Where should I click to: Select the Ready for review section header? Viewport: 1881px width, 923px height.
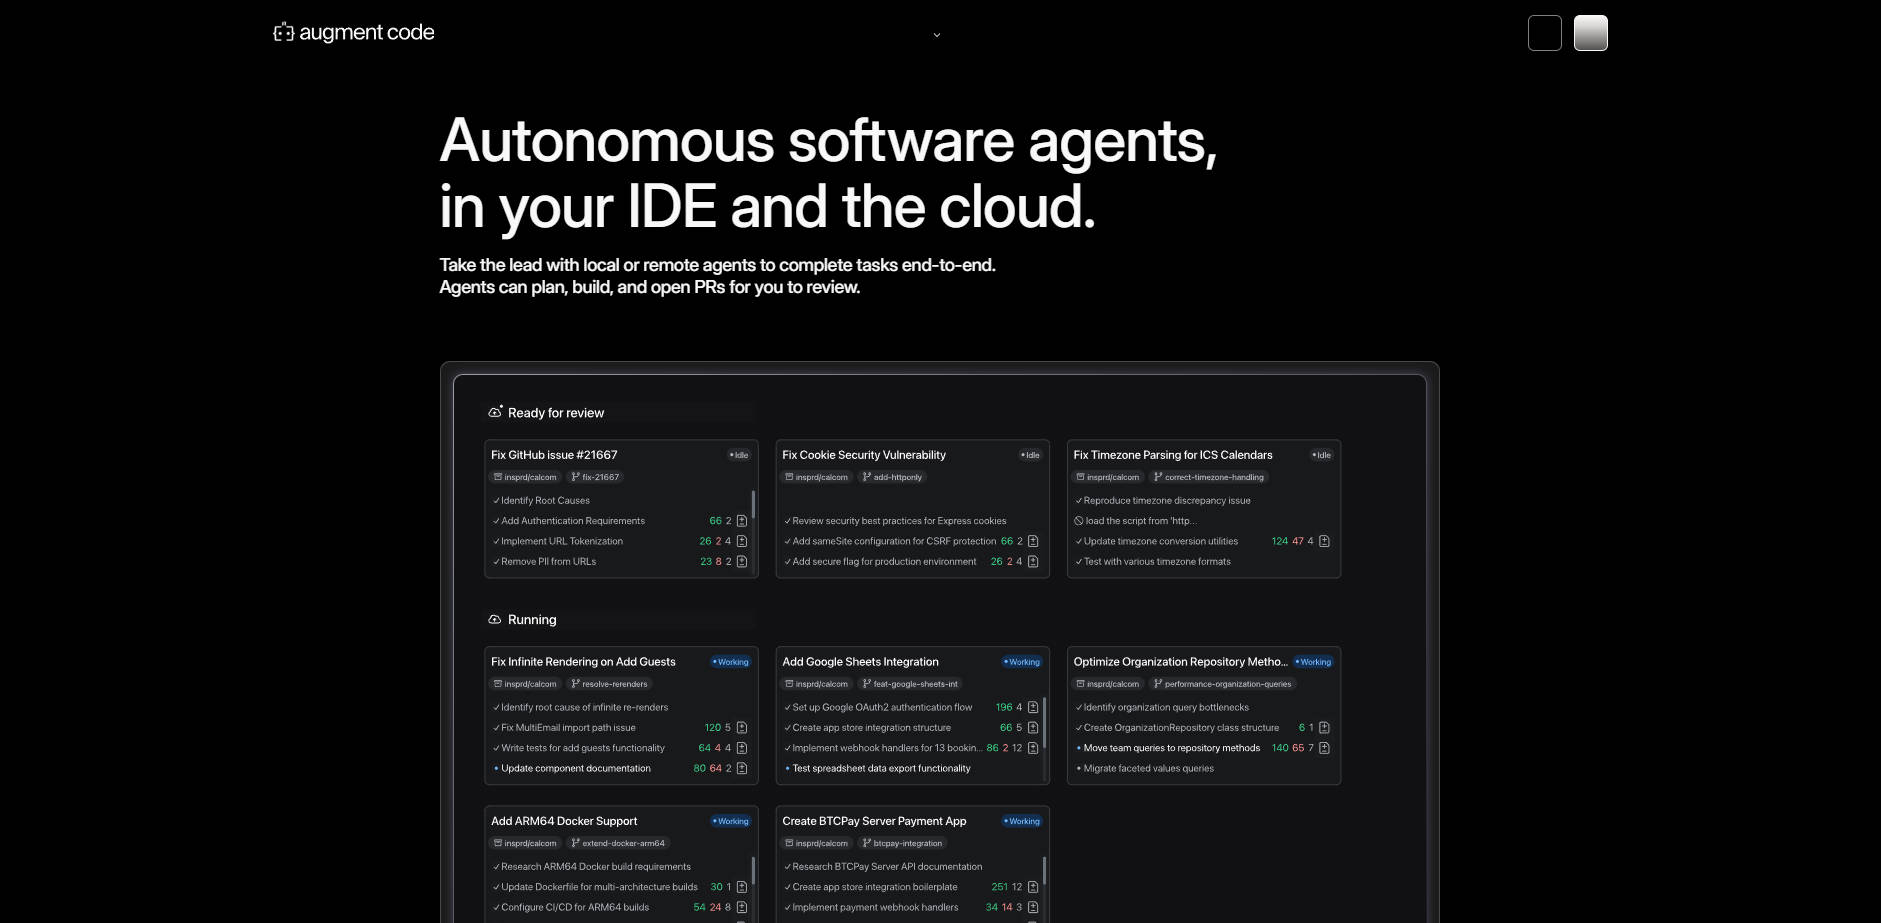(557, 412)
